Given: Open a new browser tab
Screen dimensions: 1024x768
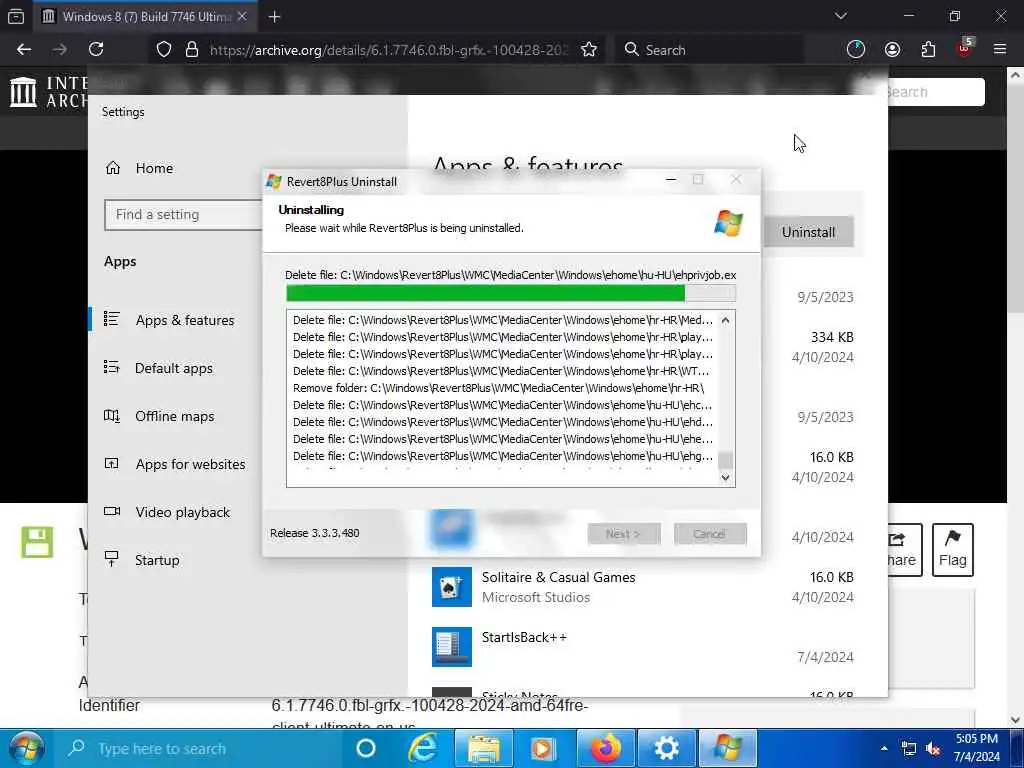Looking at the screenshot, I should pos(274,17).
